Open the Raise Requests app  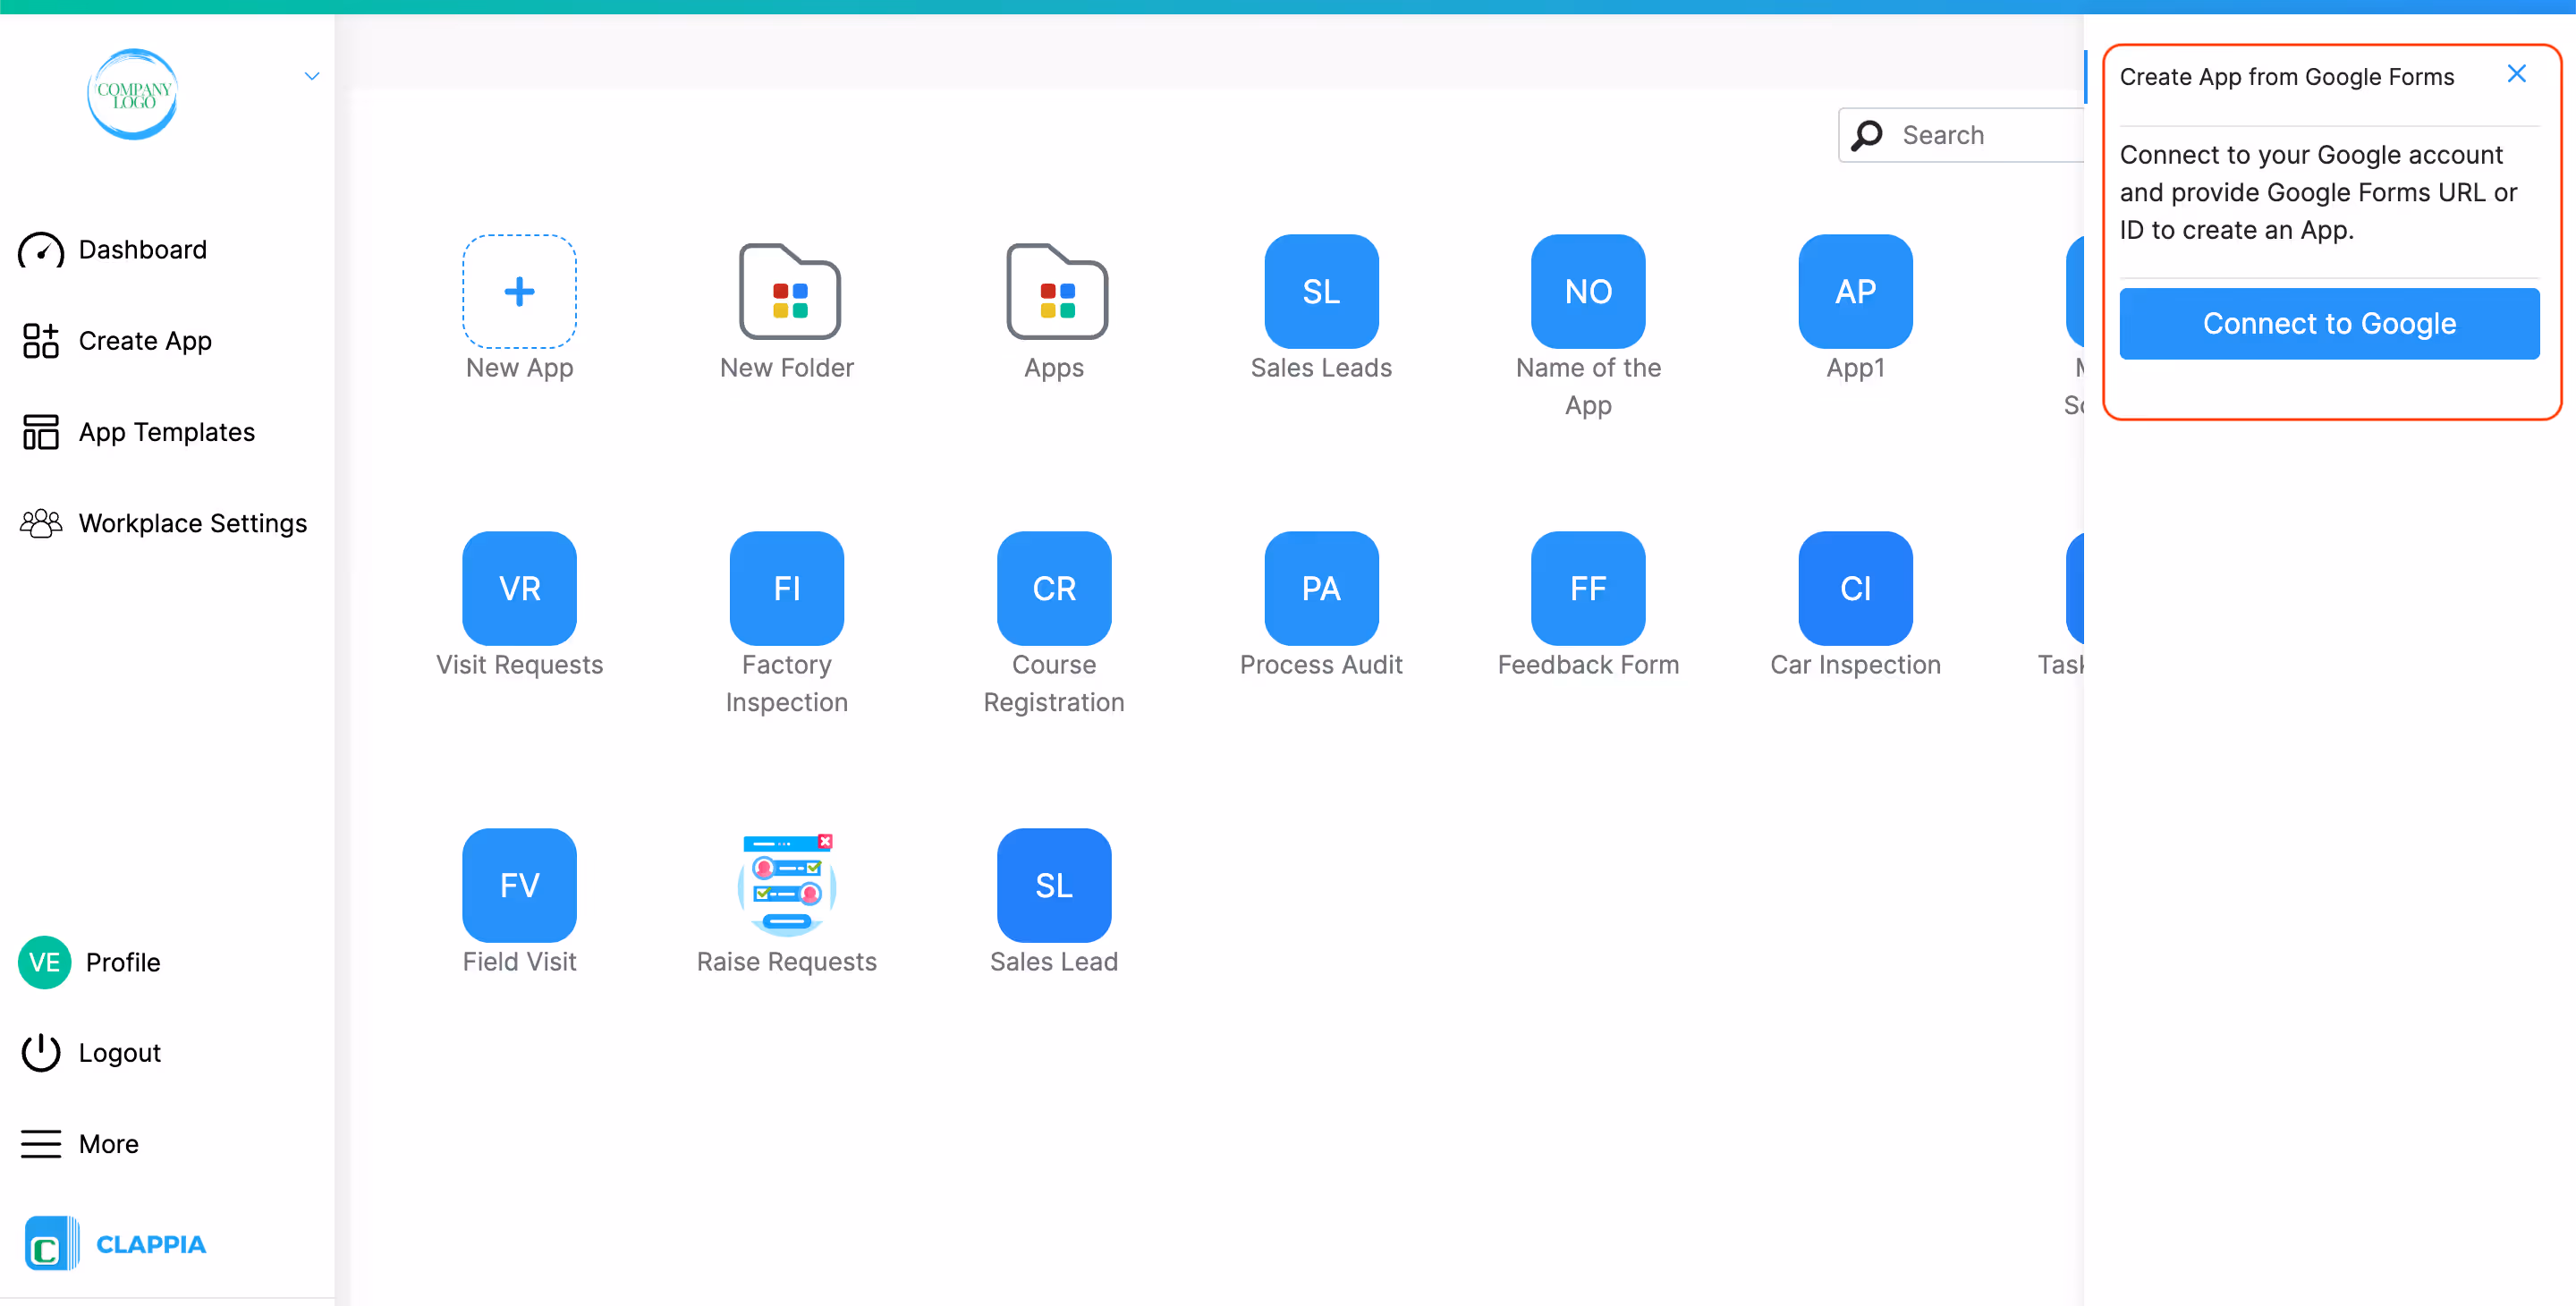click(x=787, y=884)
